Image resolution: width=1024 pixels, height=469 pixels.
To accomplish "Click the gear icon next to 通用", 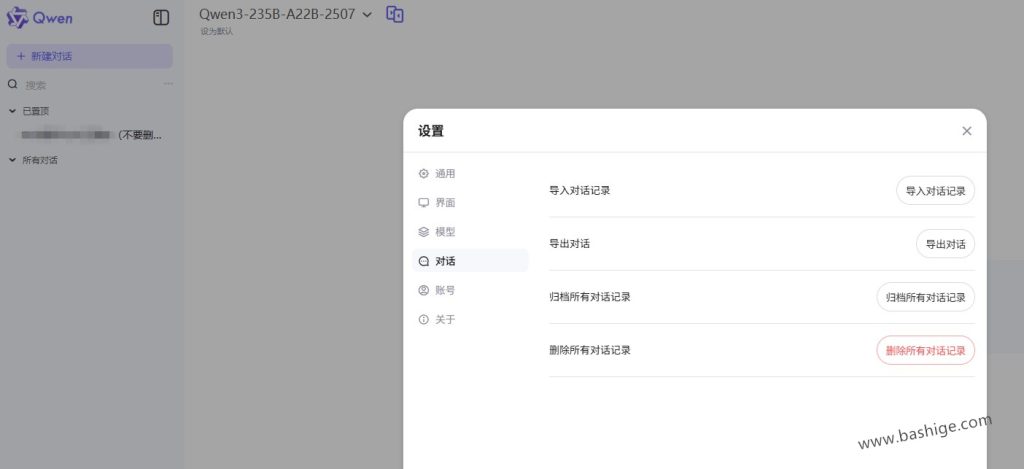I will click(423, 174).
